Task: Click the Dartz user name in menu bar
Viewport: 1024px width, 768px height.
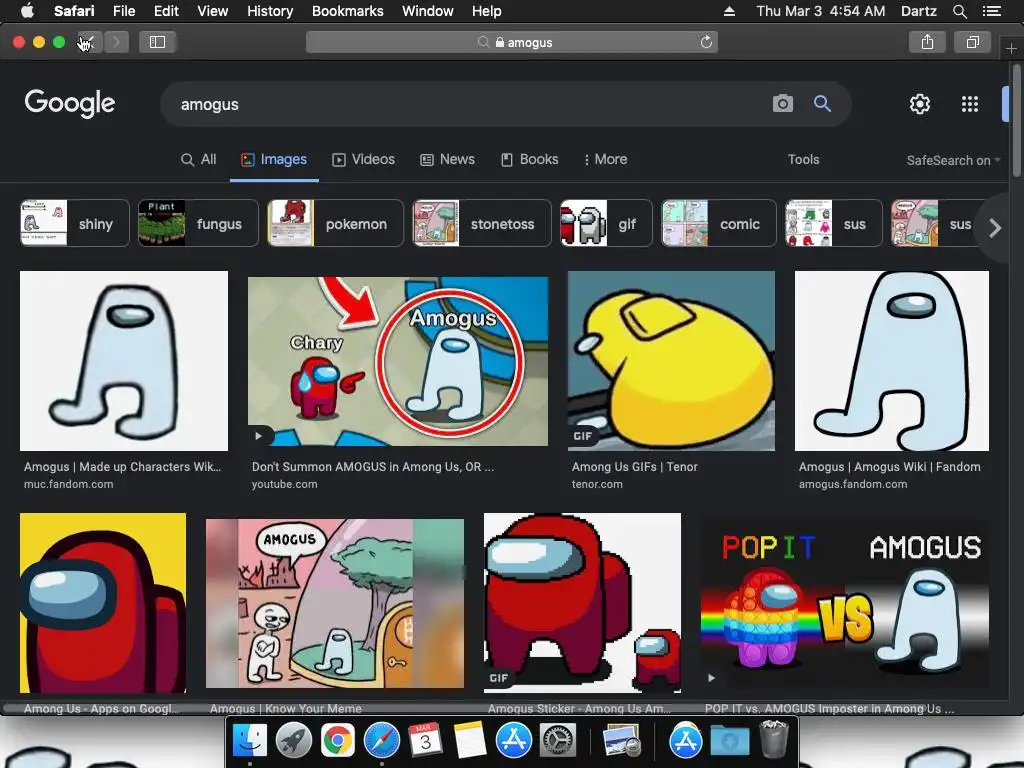Action: [x=918, y=11]
